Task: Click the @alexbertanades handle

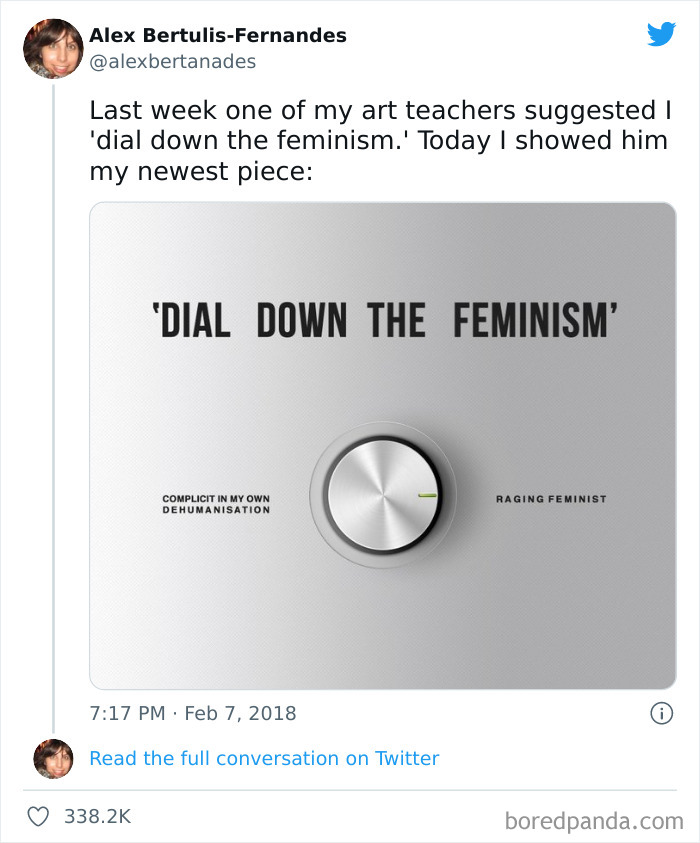Action: [172, 61]
